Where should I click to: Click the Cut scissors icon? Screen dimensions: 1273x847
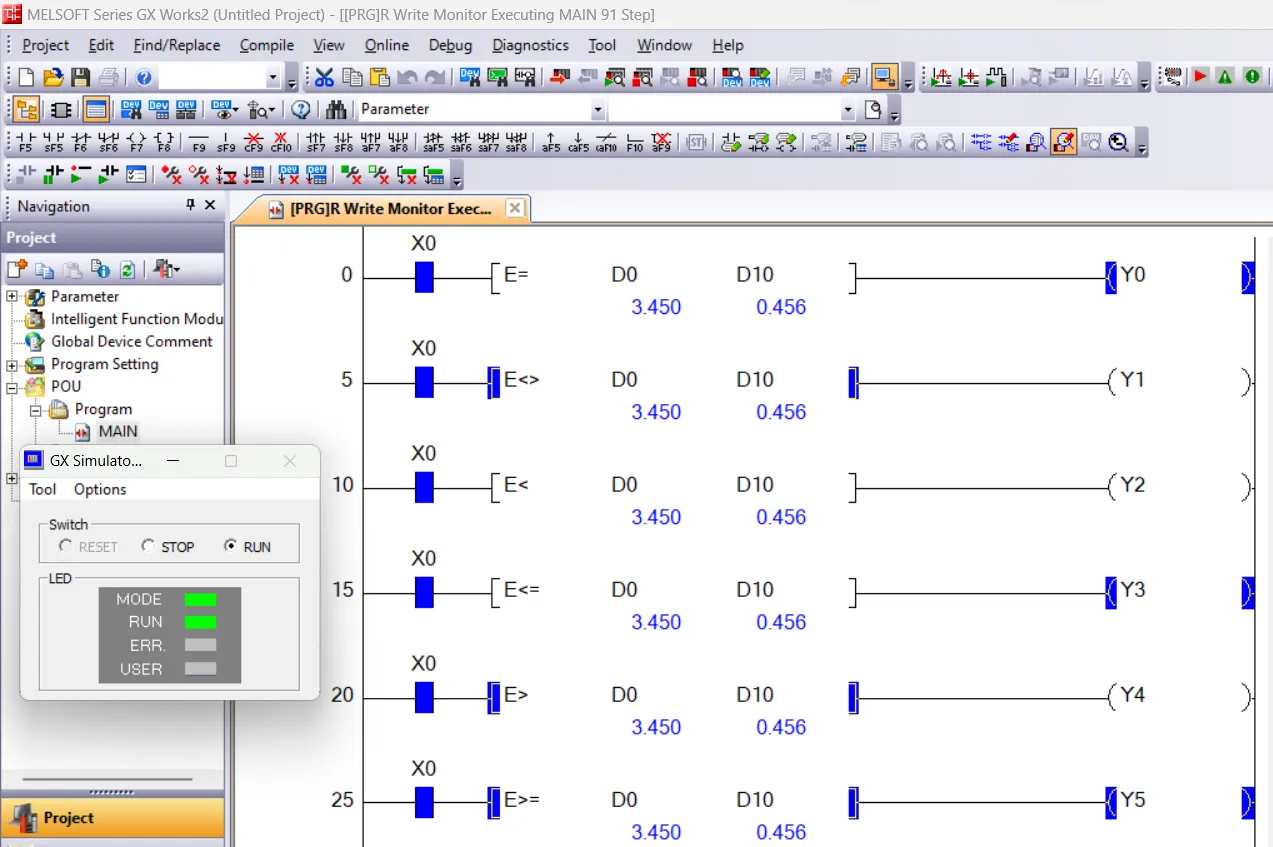pyautogui.click(x=324, y=77)
